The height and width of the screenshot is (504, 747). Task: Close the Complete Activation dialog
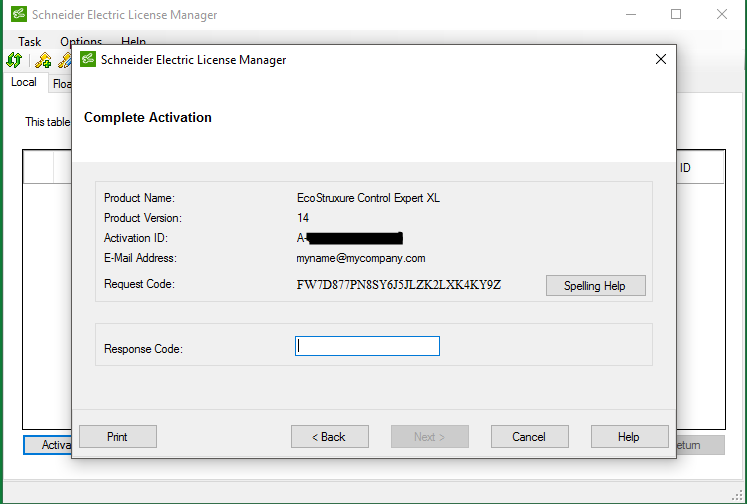tap(661, 60)
